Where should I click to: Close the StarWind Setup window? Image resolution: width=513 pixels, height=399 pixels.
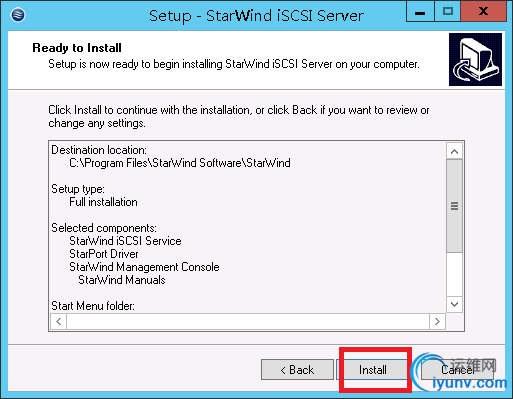click(x=484, y=12)
